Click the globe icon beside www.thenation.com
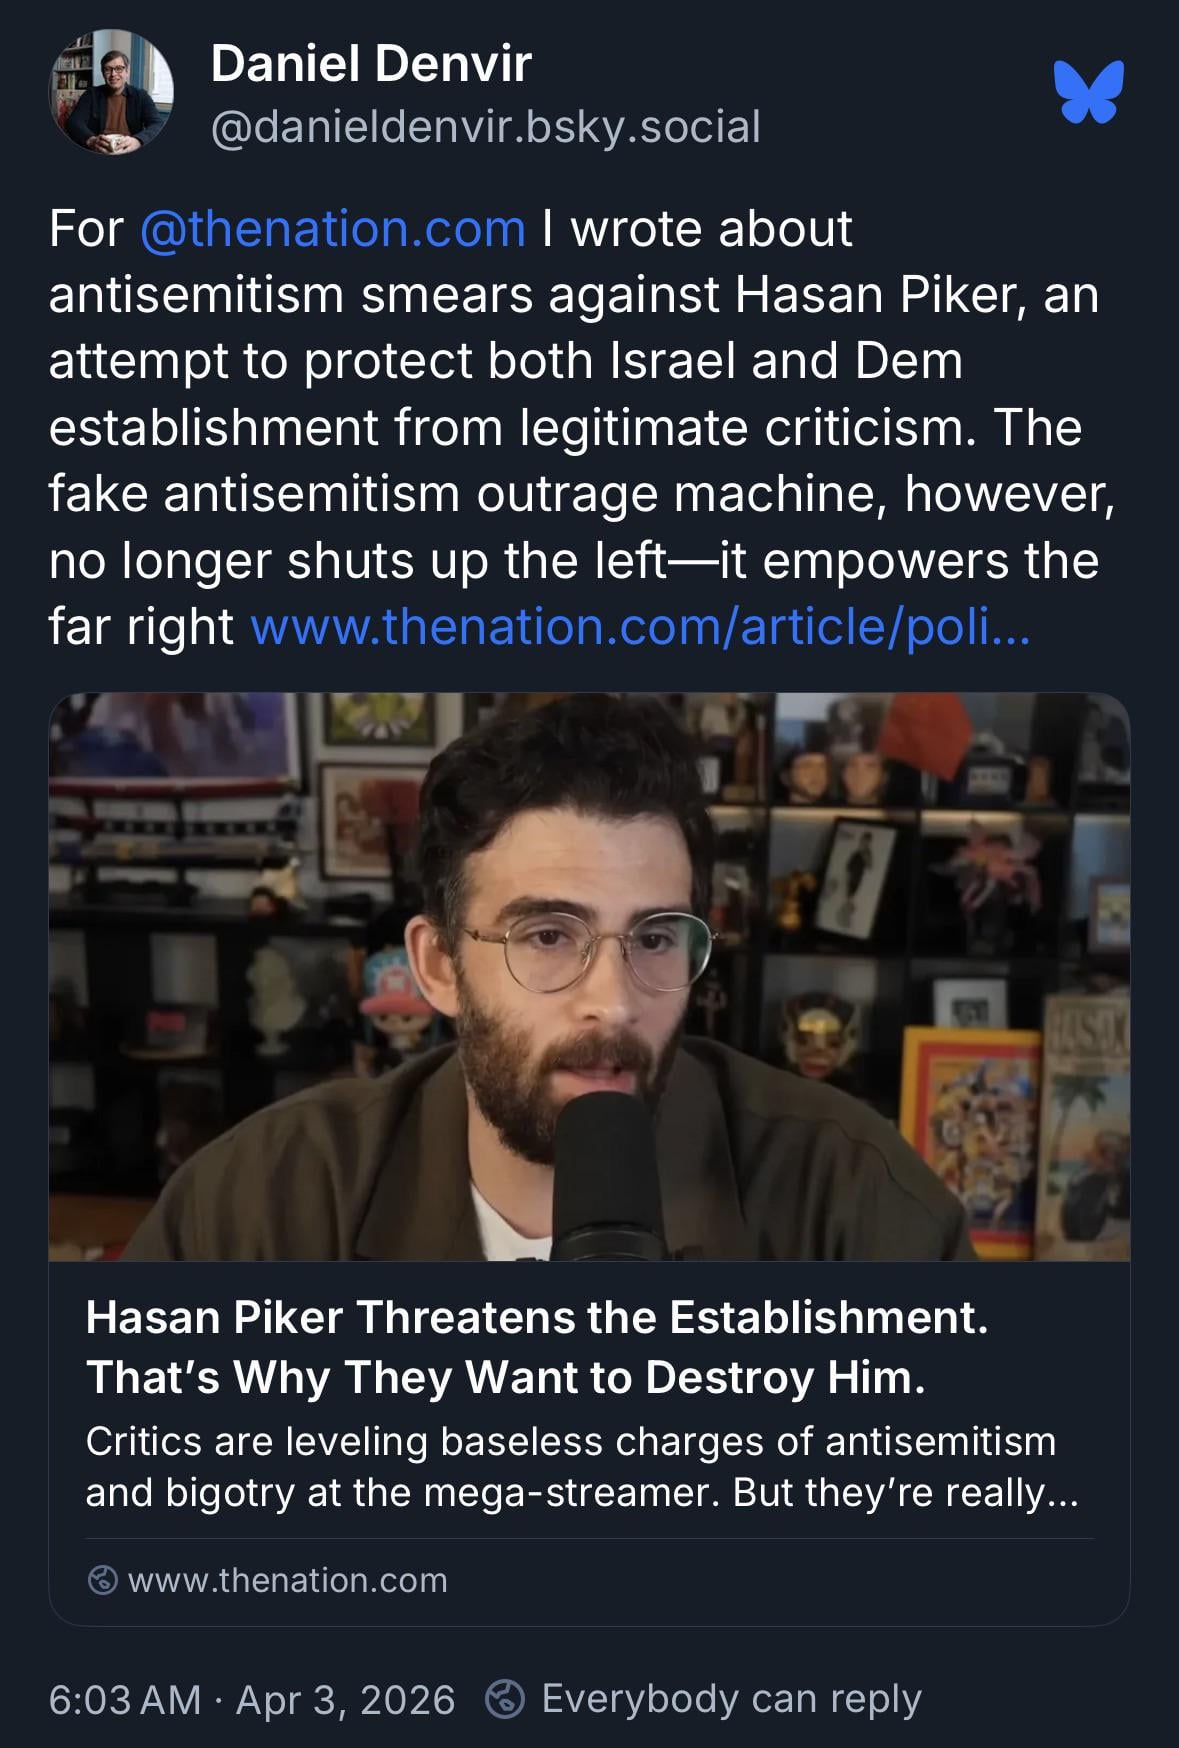Viewport: 1179px width, 1748px height. pyautogui.click(x=102, y=1580)
